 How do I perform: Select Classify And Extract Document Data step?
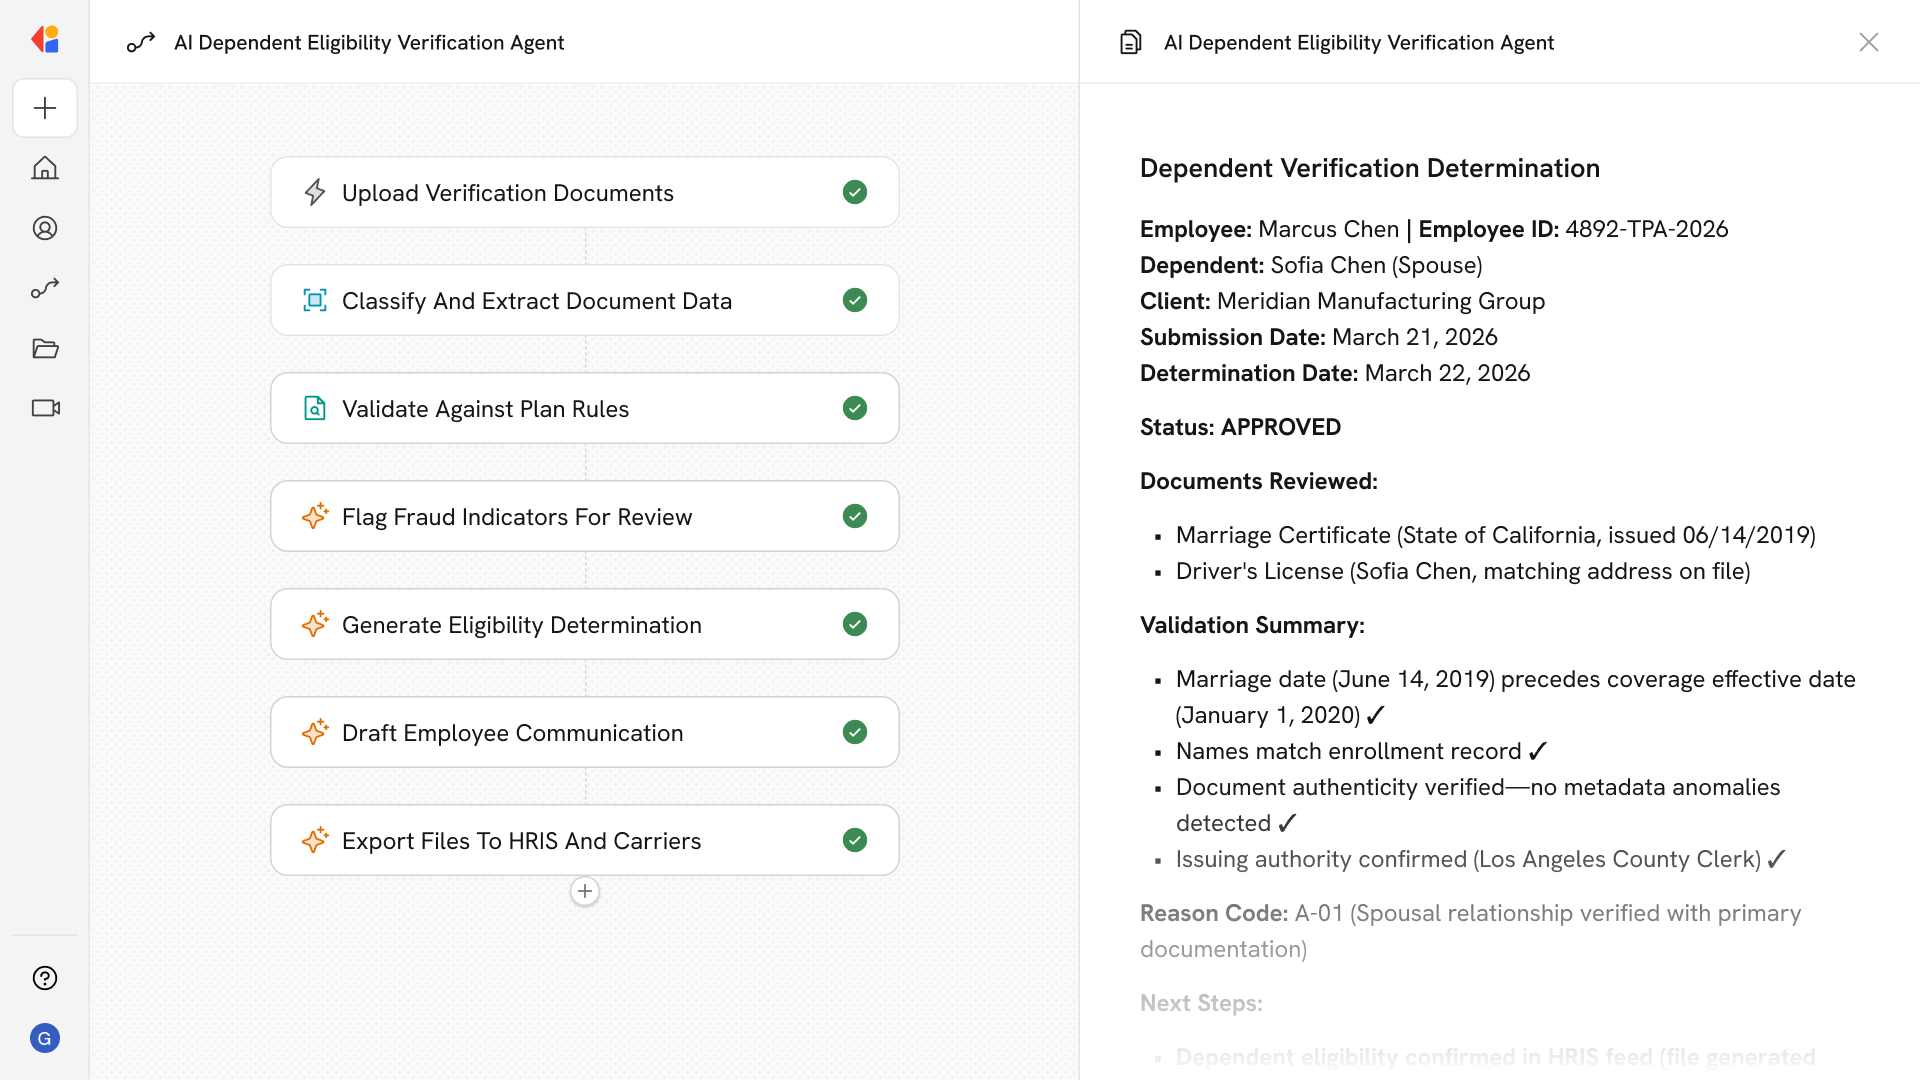click(537, 301)
